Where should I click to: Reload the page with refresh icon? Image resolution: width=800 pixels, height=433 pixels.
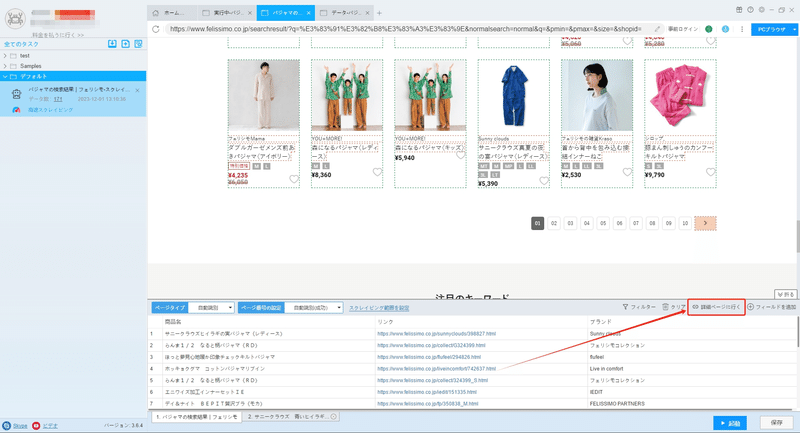click(x=156, y=29)
